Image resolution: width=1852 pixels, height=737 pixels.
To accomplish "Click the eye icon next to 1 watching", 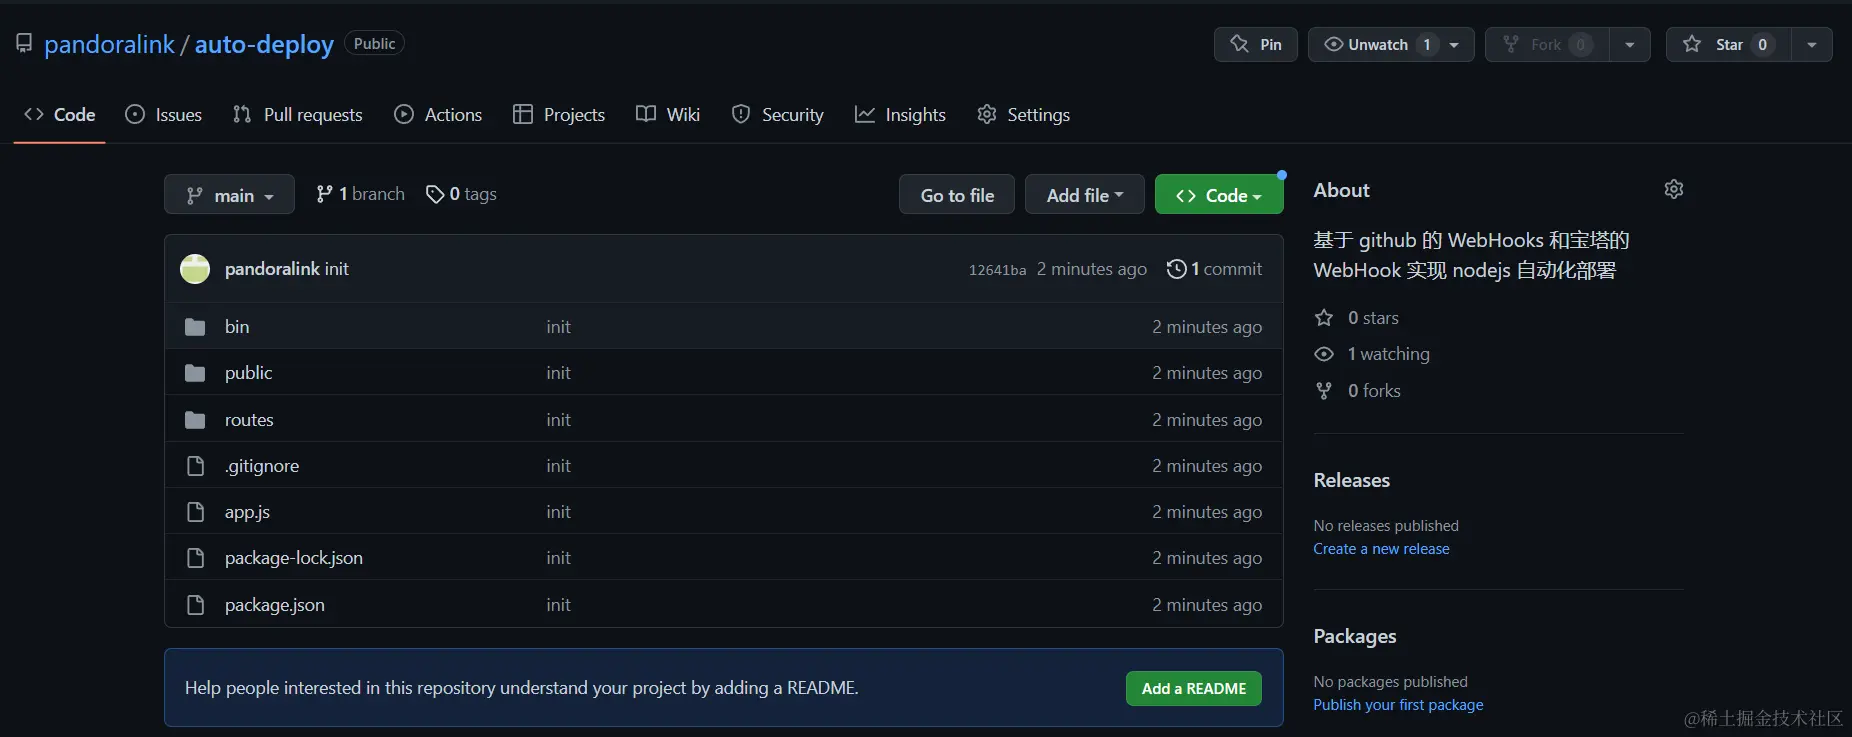I will click(x=1324, y=354).
